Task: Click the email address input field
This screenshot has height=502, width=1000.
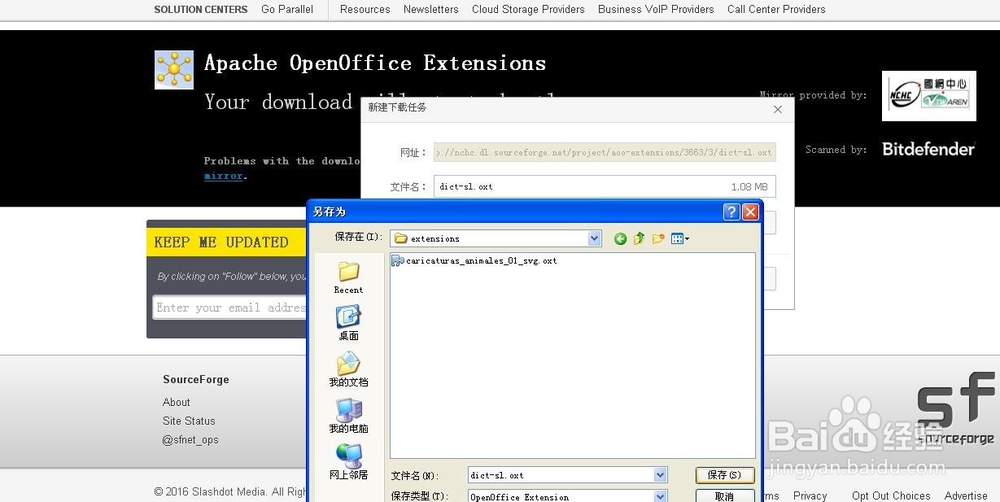Action: pos(230,307)
